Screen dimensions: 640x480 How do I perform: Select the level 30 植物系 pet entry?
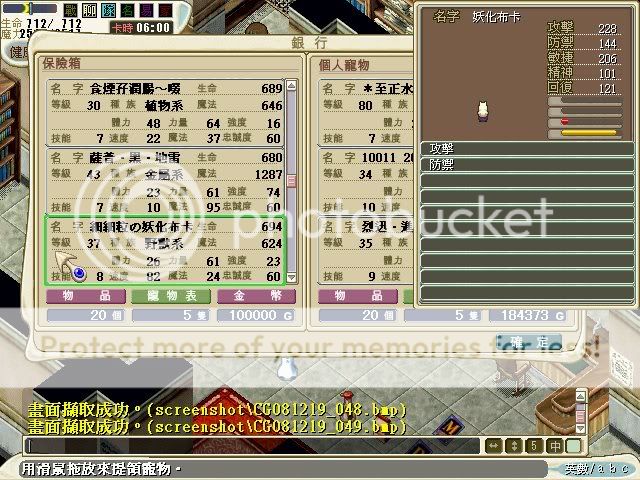tap(165, 106)
